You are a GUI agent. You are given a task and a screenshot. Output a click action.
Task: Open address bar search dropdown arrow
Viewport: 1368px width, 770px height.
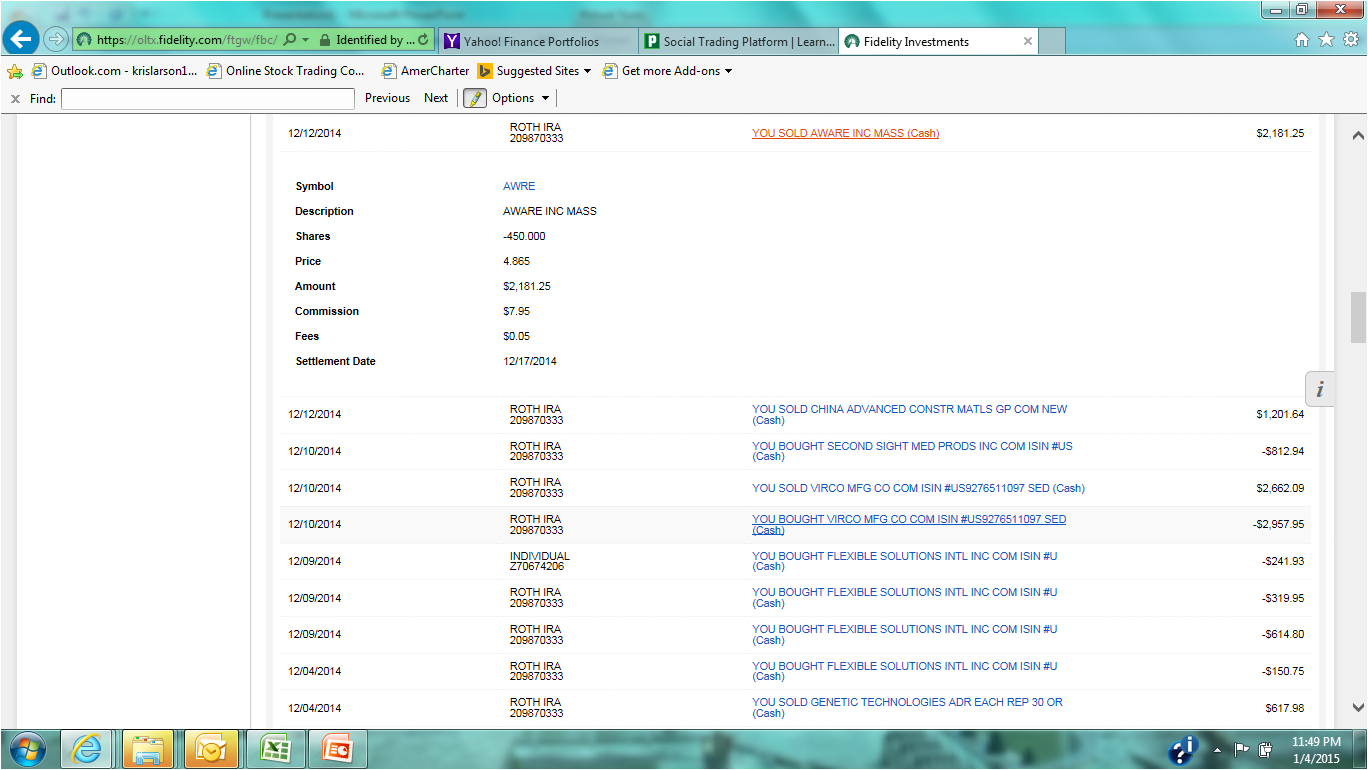305,40
